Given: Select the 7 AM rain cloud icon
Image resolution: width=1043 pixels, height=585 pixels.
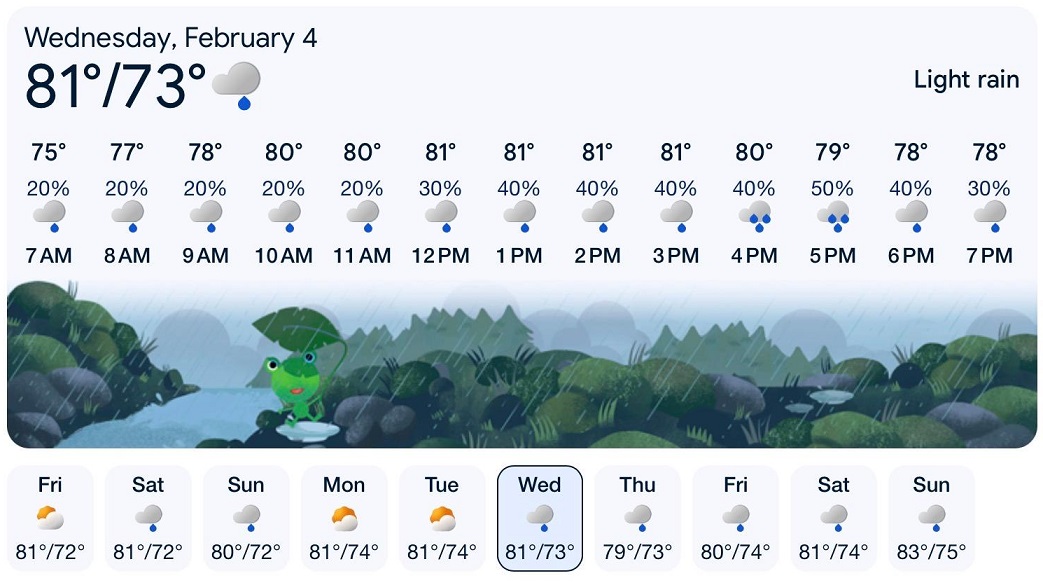Looking at the screenshot, I should pos(48,215).
